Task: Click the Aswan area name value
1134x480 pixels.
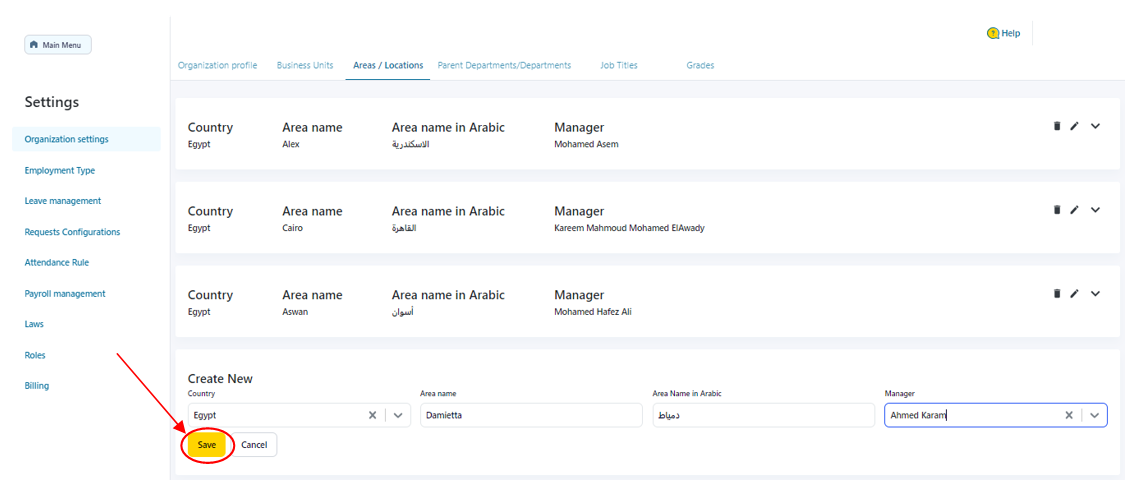Action: coord(295,312)
